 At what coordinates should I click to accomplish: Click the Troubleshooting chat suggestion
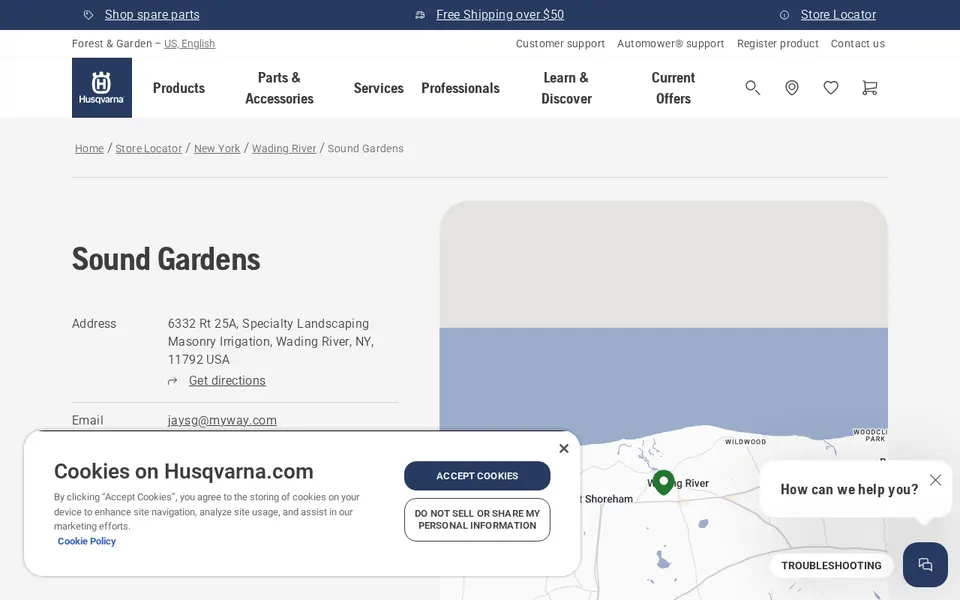click(x=831, y=566)
